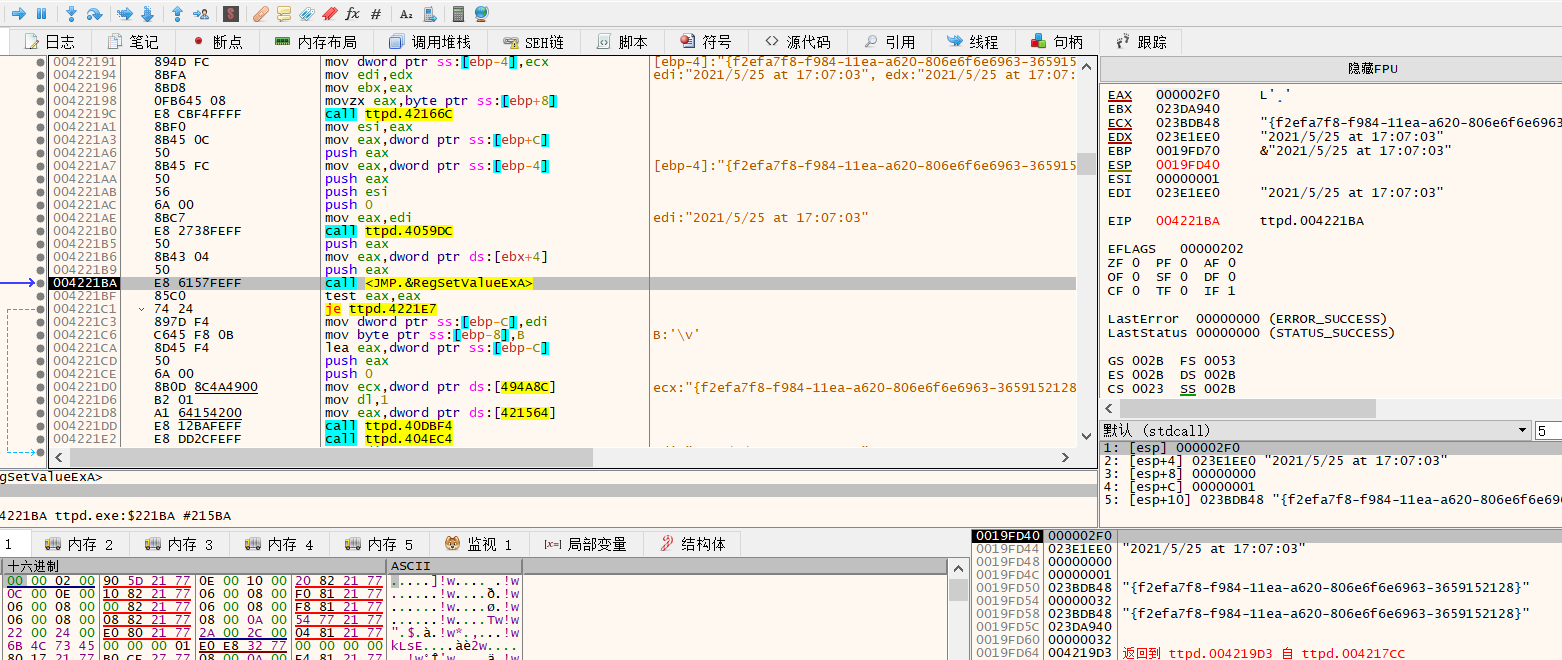Open the Calculator icon
The width and height of the screenshot is (1562, 660).
(x=459, y=14)
